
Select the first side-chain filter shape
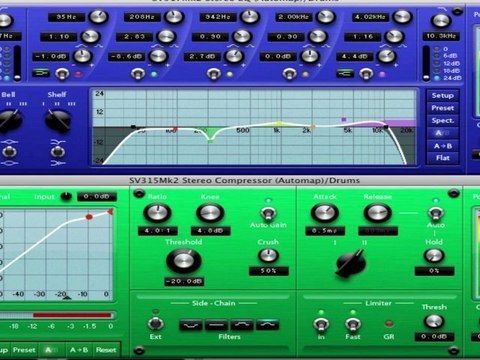point(191,325)
